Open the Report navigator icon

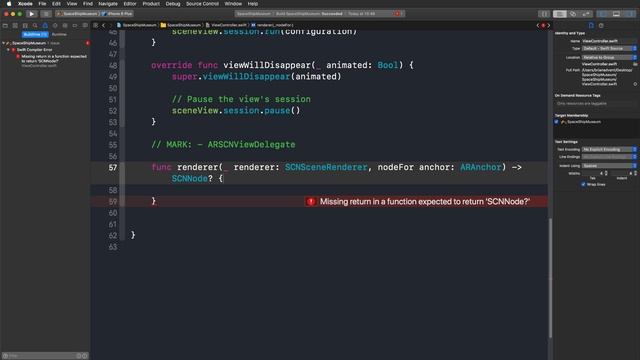pos(85,25)
